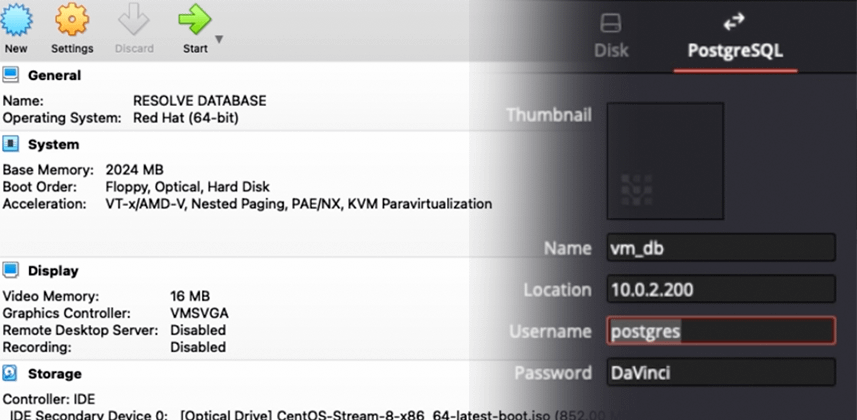Image resolution: width=857 pixels, height=420 pixels.
Task: Click the Storage disk icon
Action: 10,373
